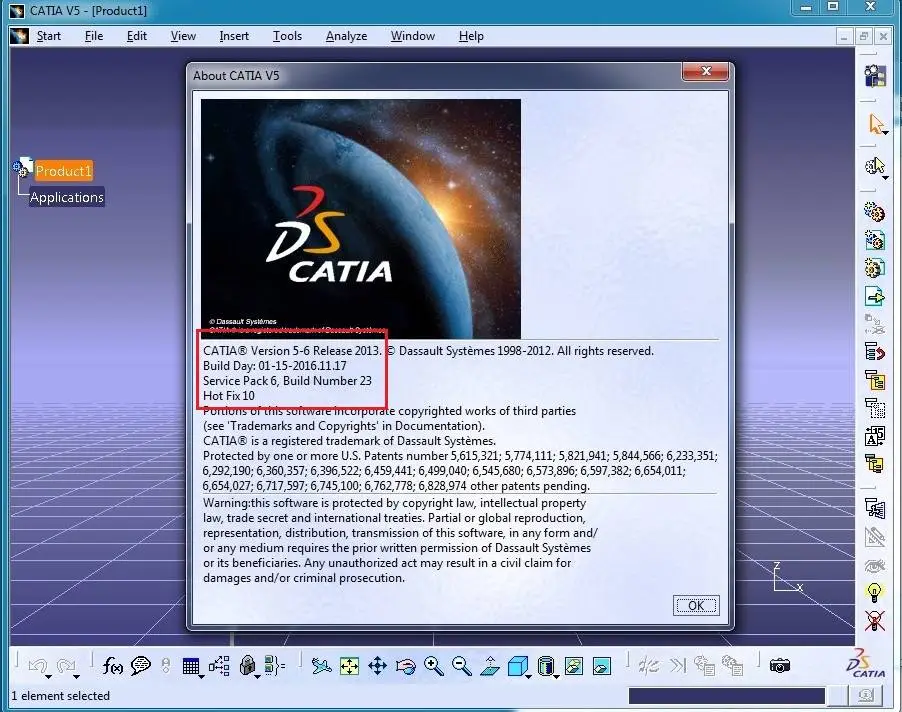
Task: Open the Edit menu
Action: click(x=136, y=36)
